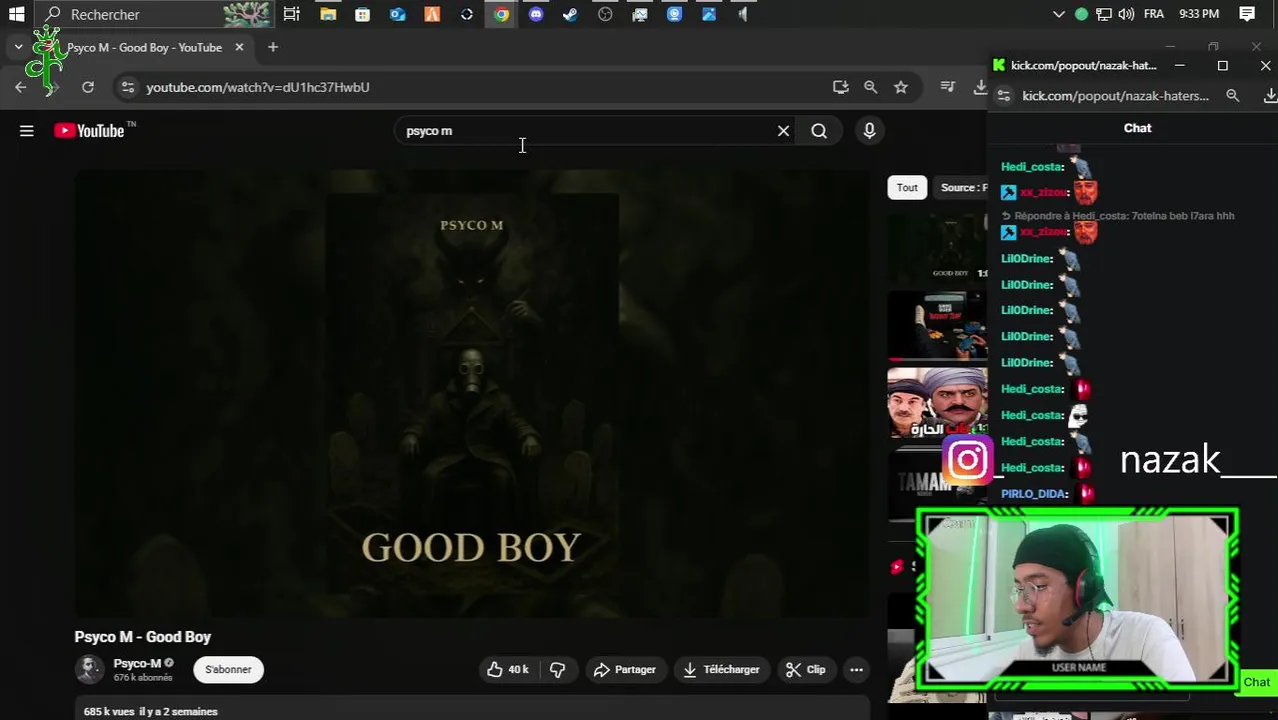This screenshot has height=720, width=1278.
Task: Open the Psyco-M channel avatar
Action: [x=89, y=669]
